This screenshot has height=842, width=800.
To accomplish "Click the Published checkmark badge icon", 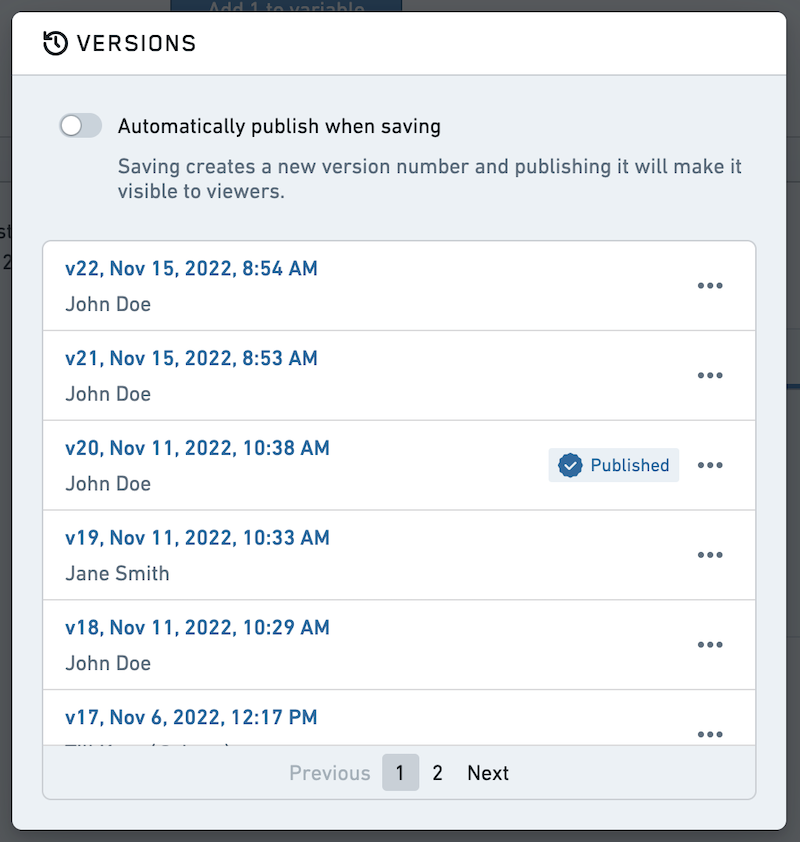I will click(570, 465).
